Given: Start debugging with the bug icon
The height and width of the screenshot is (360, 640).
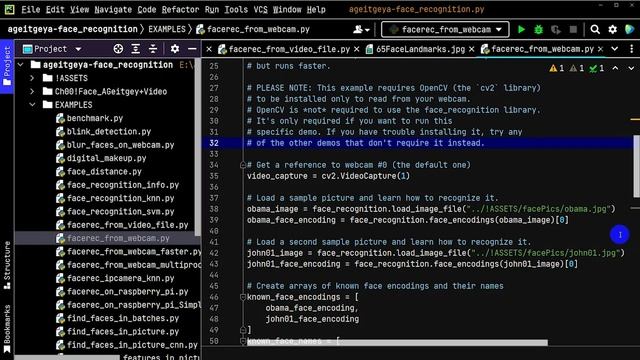Looking at the screenshot, I should coord(538,29).
